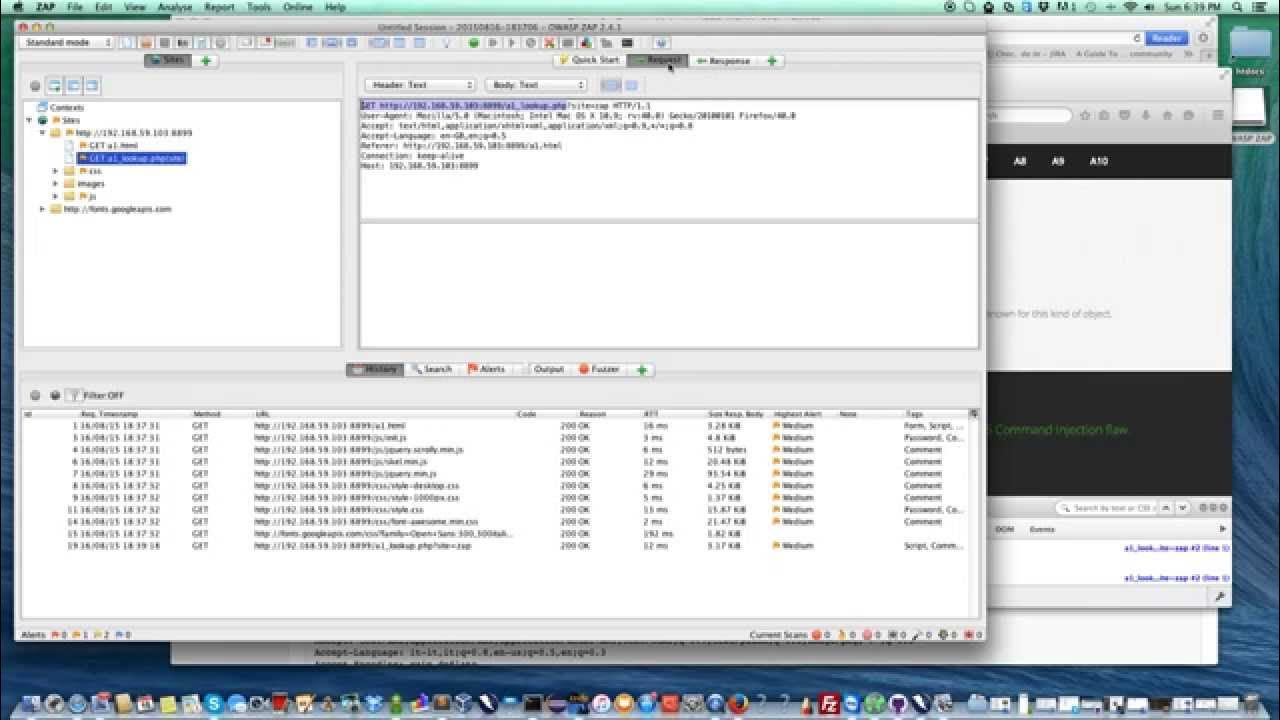Switch to the Quick Start tab

tap(589, 60)
